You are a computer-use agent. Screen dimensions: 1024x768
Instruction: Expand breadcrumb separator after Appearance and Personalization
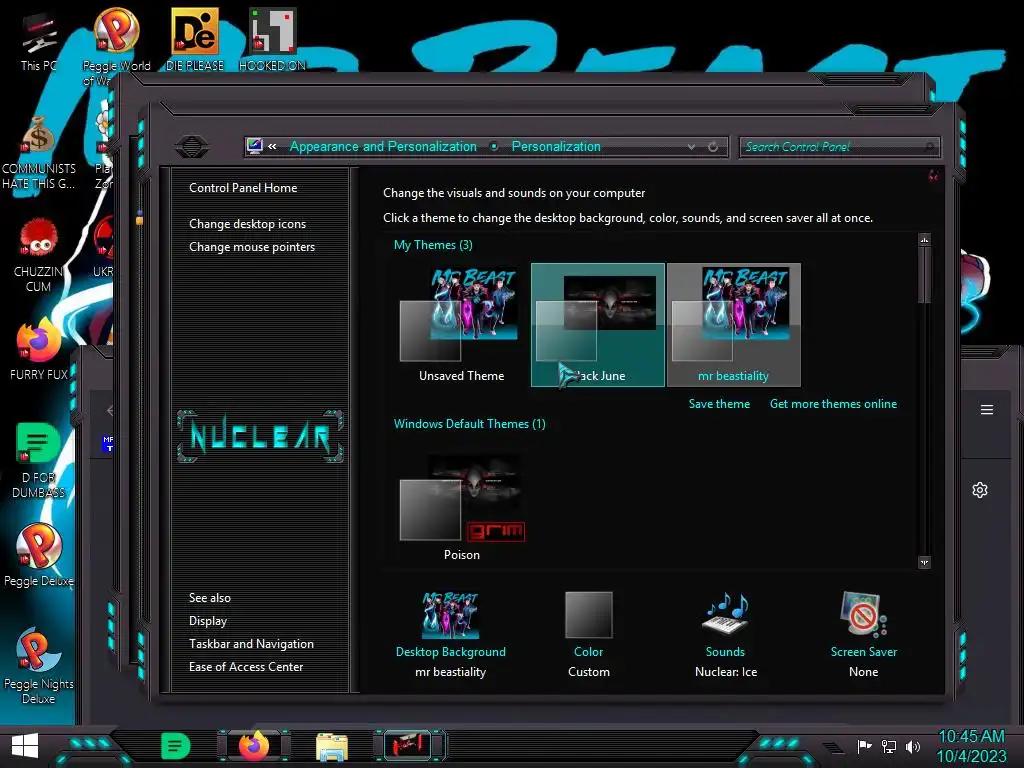click(494, 146)
